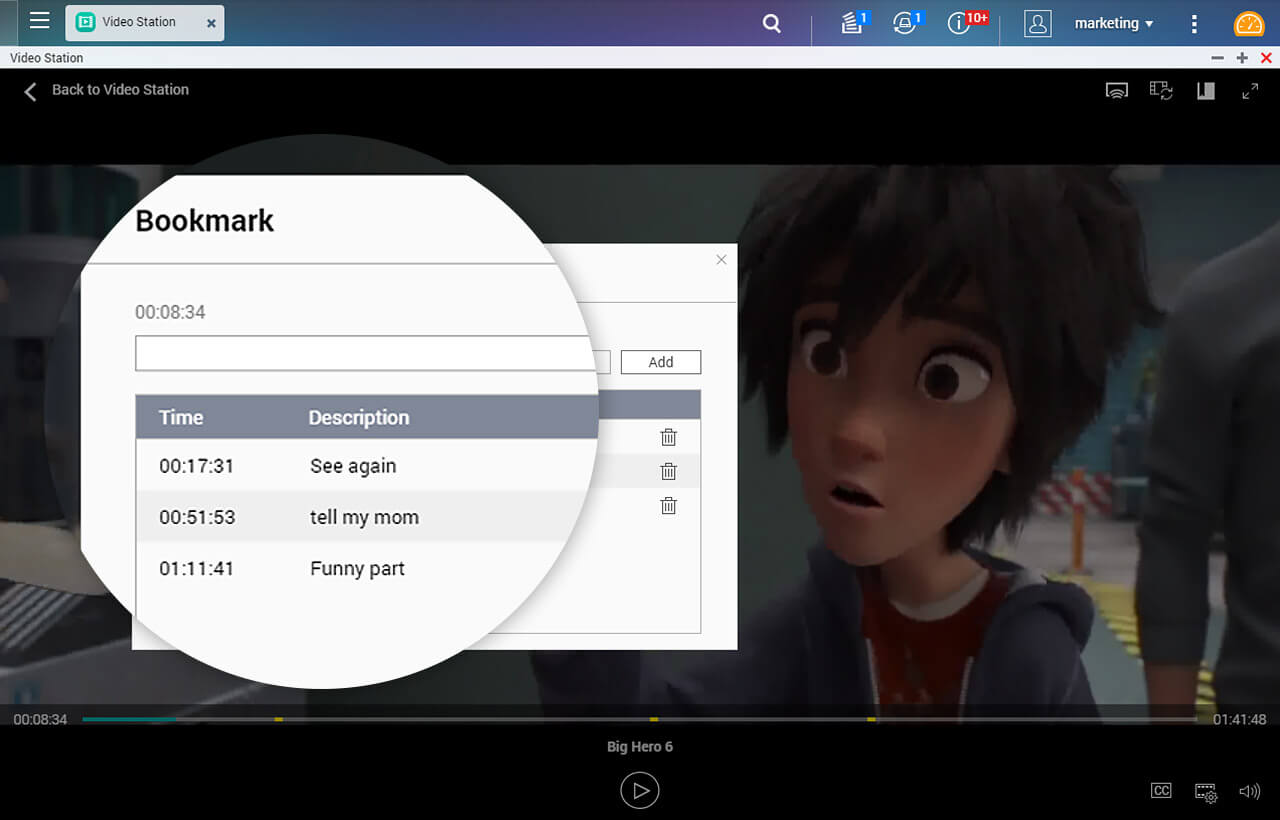Close the Video Station tab

(210, 23)
